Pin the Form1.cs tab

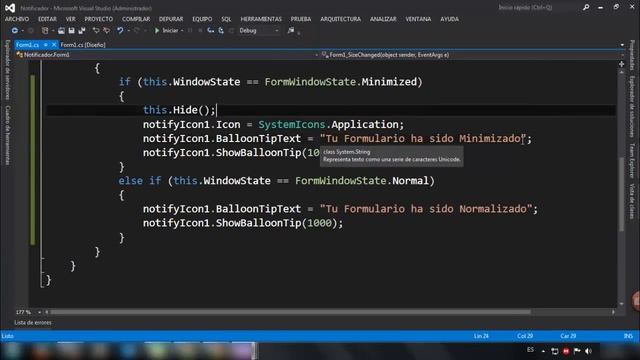(46, 45)
